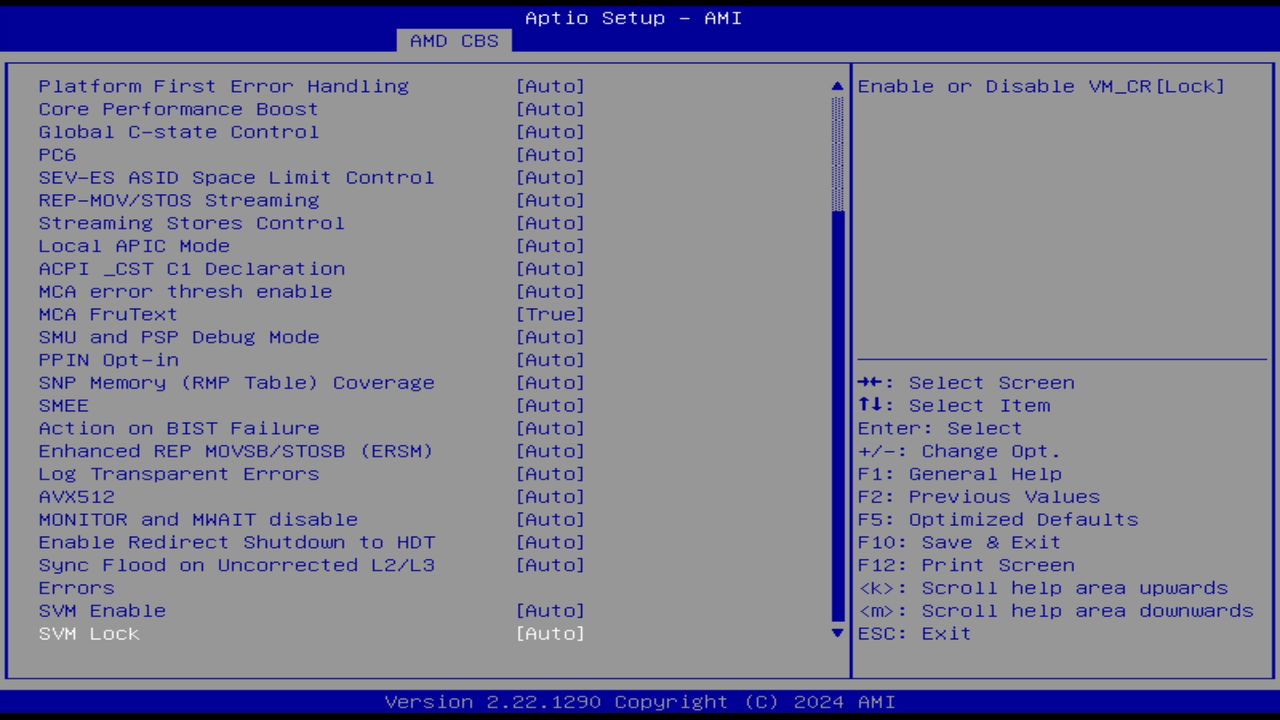Select Log Transparent Errors setting
This screenshot has height=720, width=1280.
179,474
